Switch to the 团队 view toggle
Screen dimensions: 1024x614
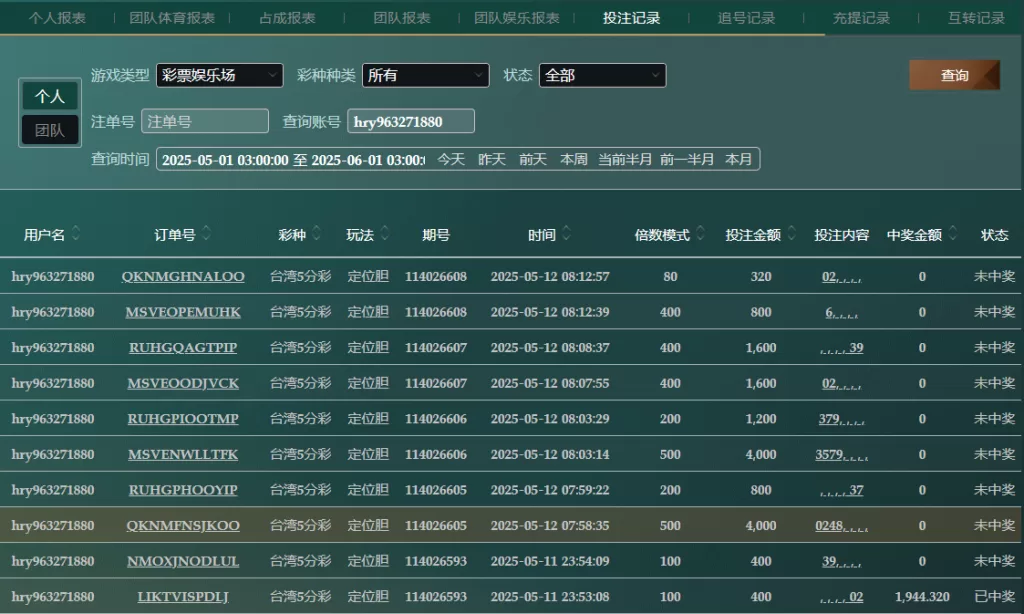tap(50, 130)
